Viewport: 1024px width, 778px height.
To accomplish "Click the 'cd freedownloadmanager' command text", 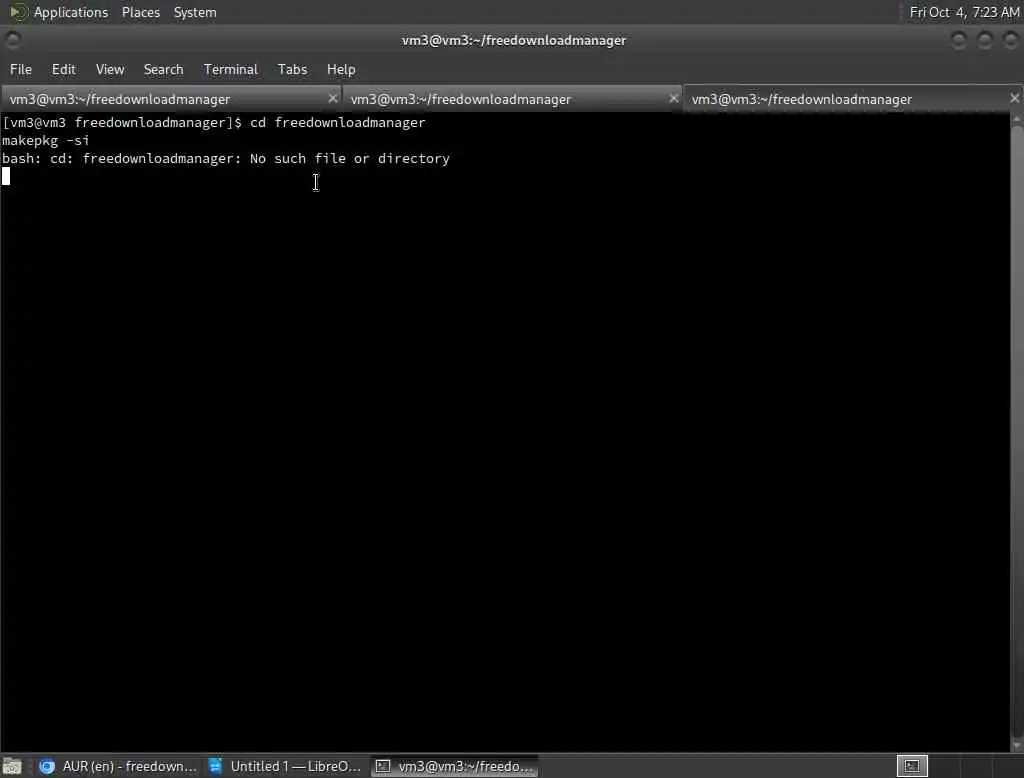I will point(338,123).
